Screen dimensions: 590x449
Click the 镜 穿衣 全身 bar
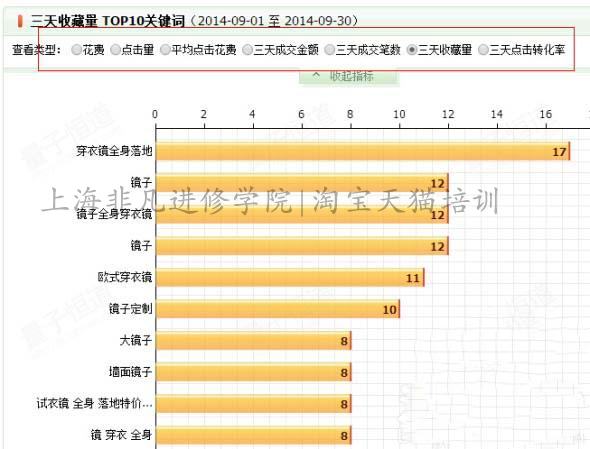254,435
